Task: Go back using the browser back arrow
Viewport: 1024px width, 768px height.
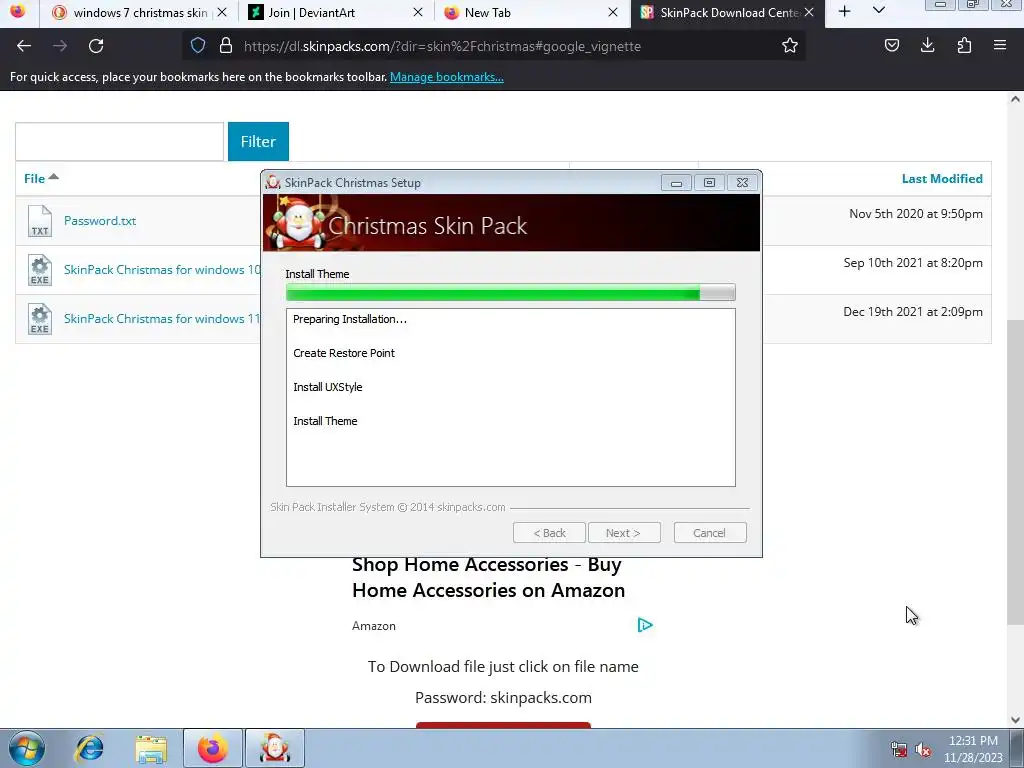Action: [24, 46]
